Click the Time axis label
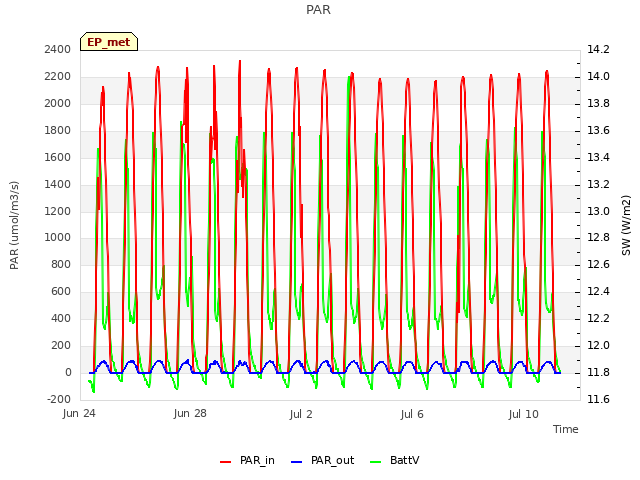Image resolution: width=640 pixels, height=480 pixels. click(566, 429)
